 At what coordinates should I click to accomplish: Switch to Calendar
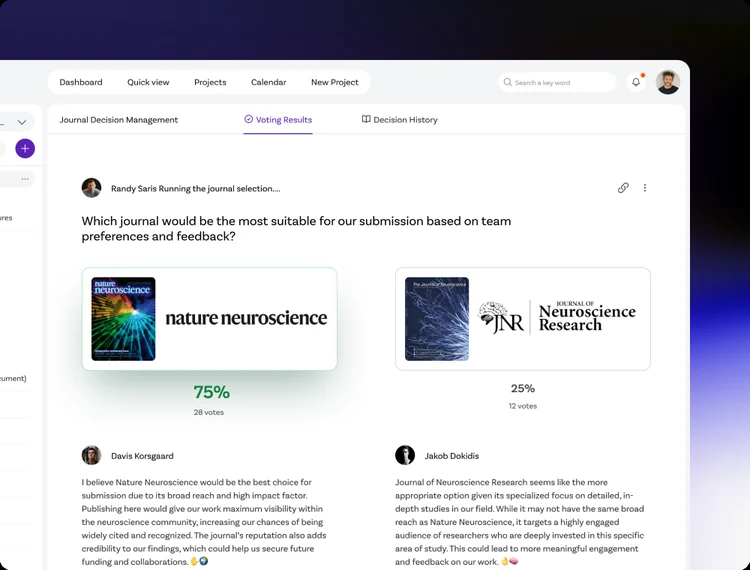268,82
